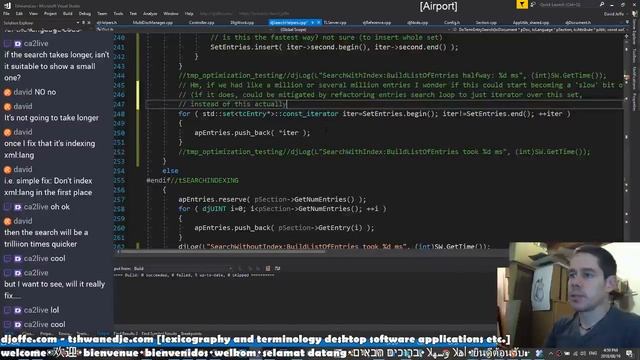Open the Team menu

coord(102,13)
